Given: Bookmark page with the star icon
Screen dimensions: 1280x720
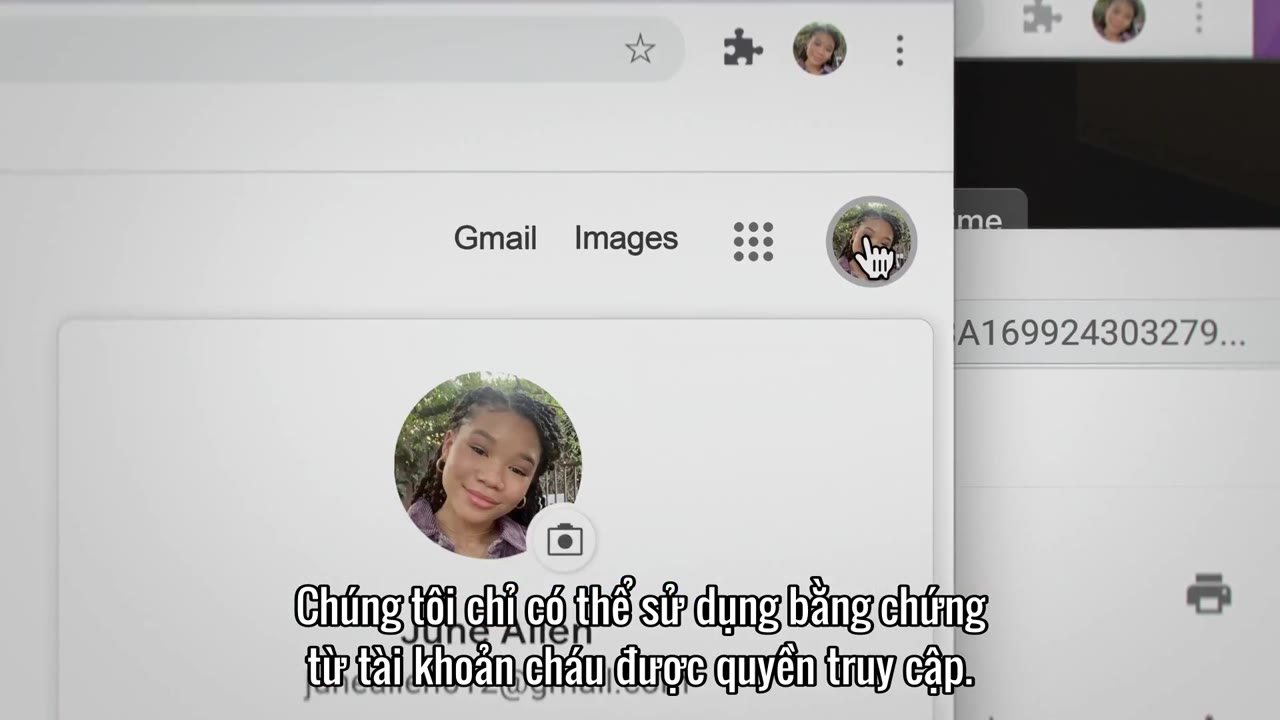Looking at the screenshot, I should tap(640, 48).
